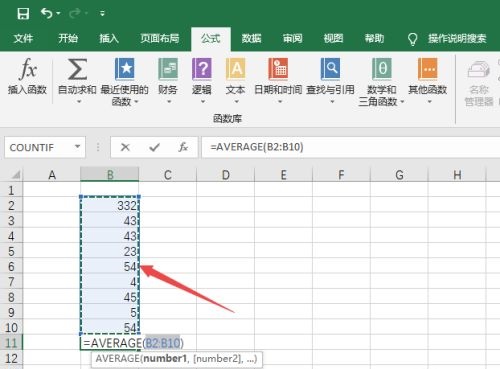Open 最近使用的函数 star book icon
The image size is (500, 369).
pyautogui.click(x=124, y=69)
